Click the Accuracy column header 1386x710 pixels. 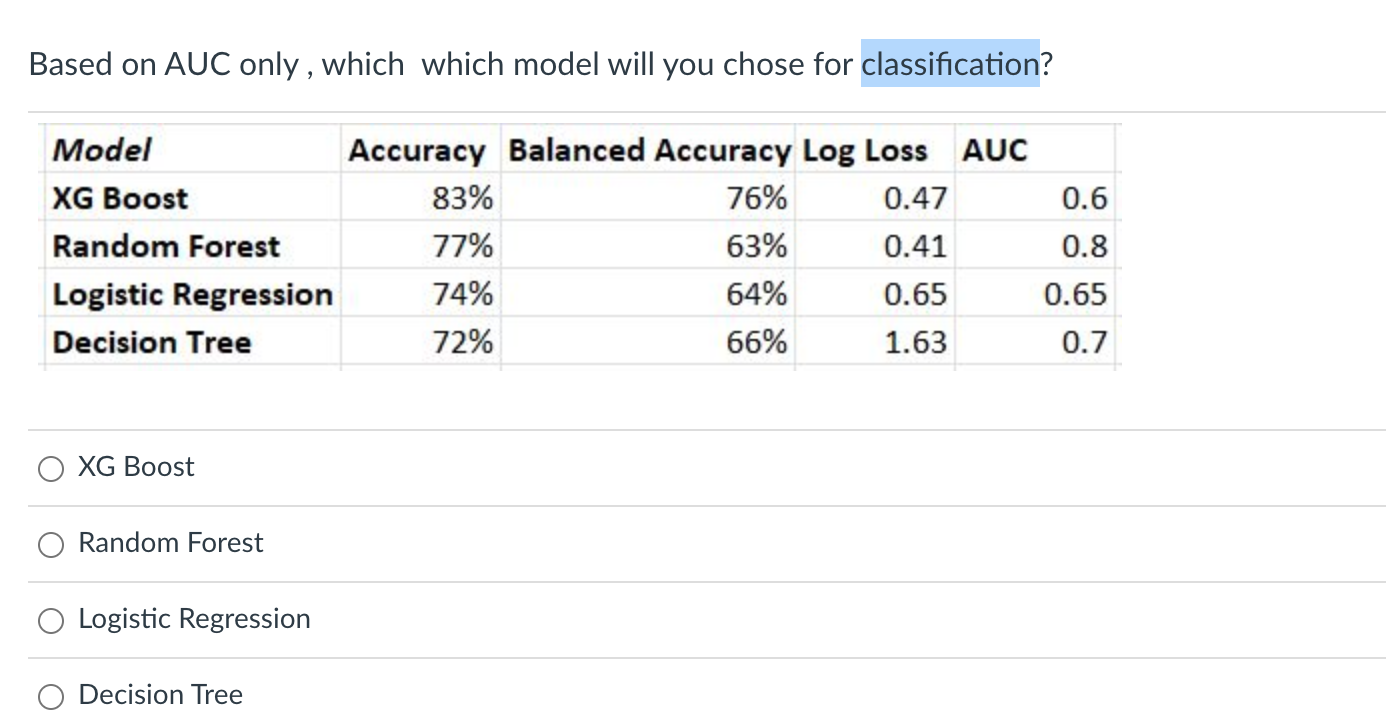pos(417,149)
